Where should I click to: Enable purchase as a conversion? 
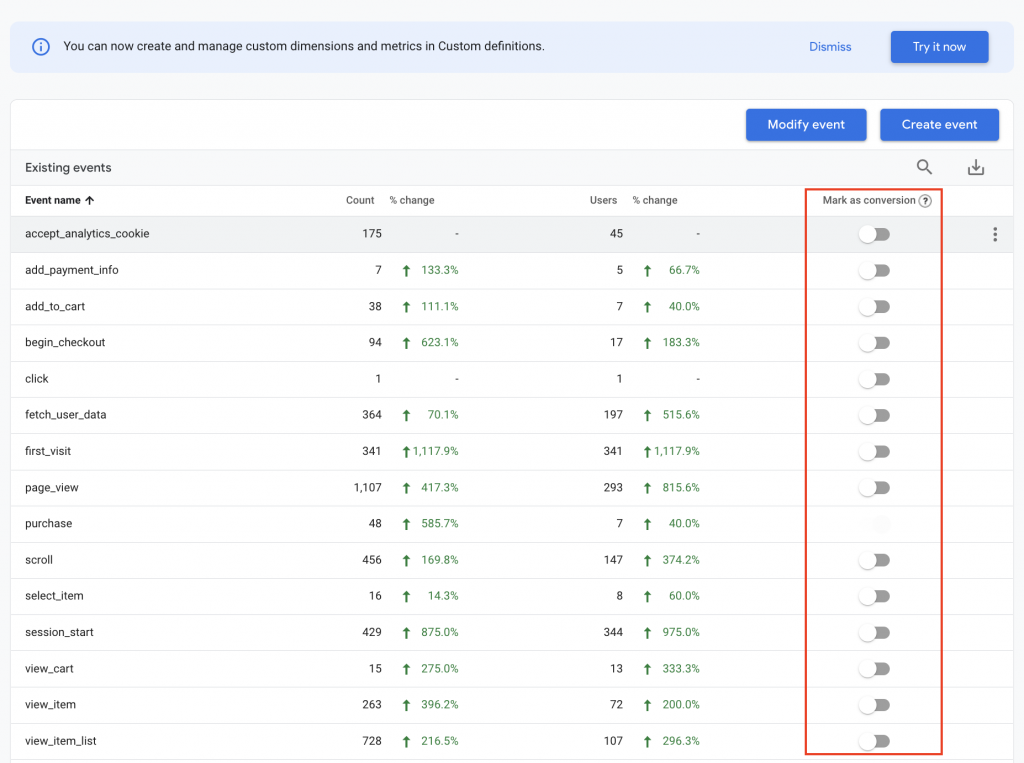click(874, 523)
